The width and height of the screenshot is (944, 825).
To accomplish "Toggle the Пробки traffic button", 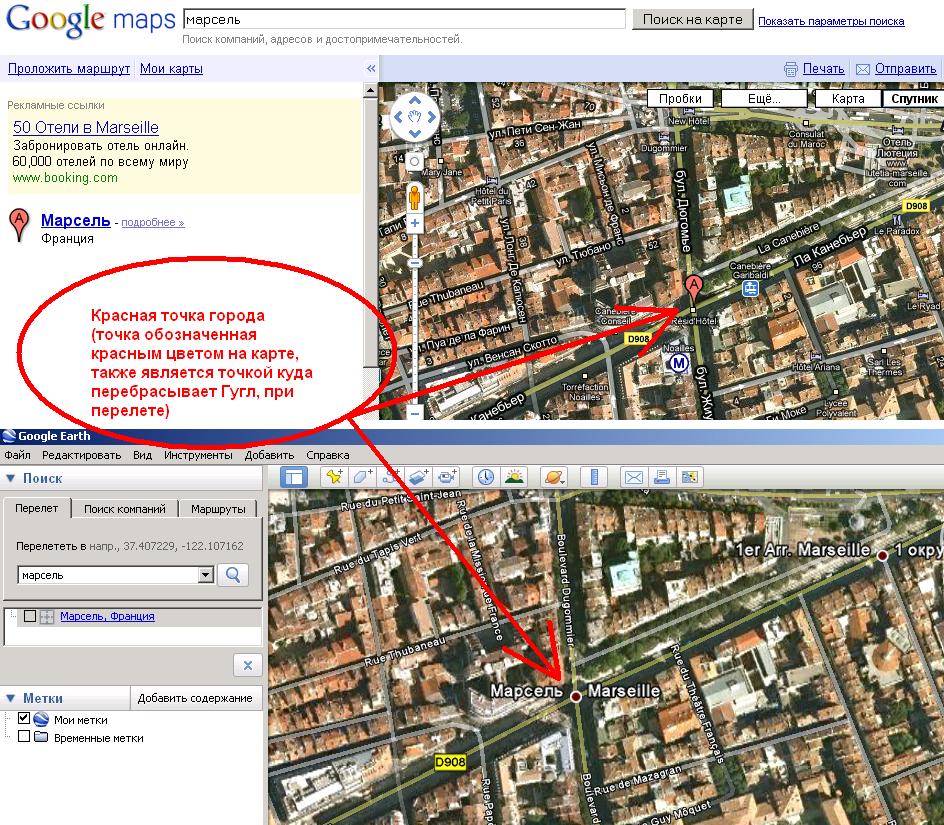I will tap(680, 99).
